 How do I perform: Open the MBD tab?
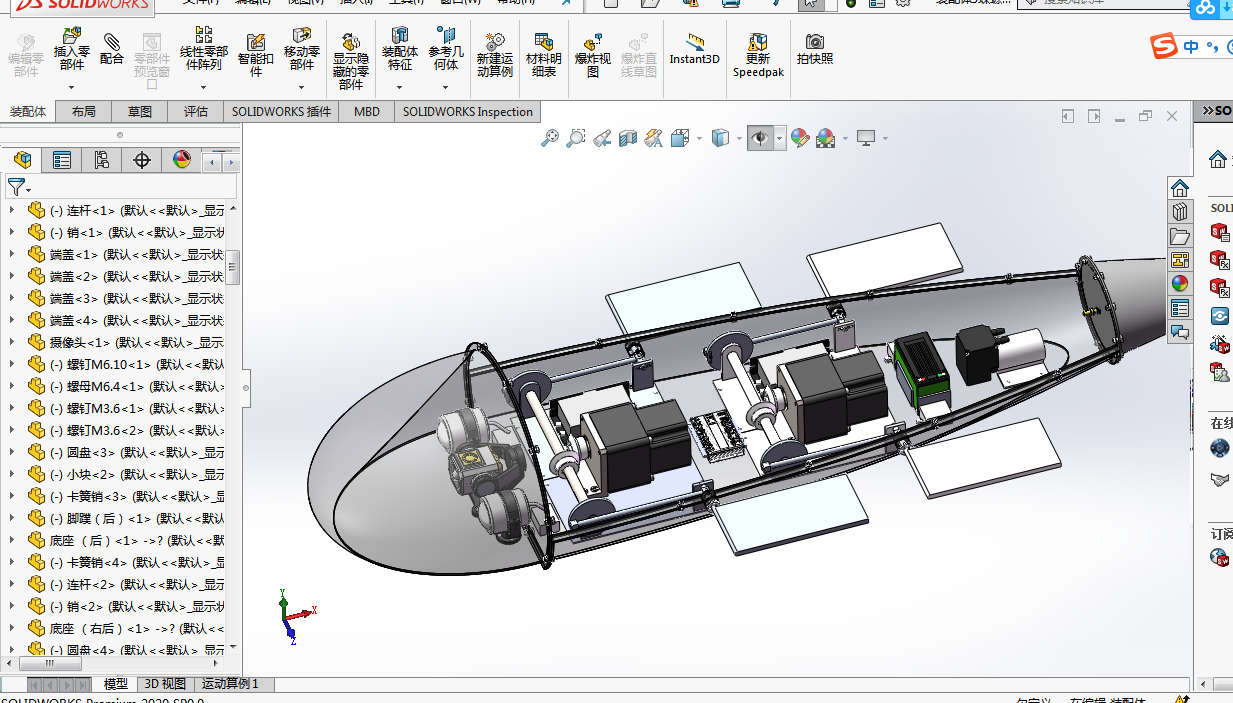(x=367, y=112)
